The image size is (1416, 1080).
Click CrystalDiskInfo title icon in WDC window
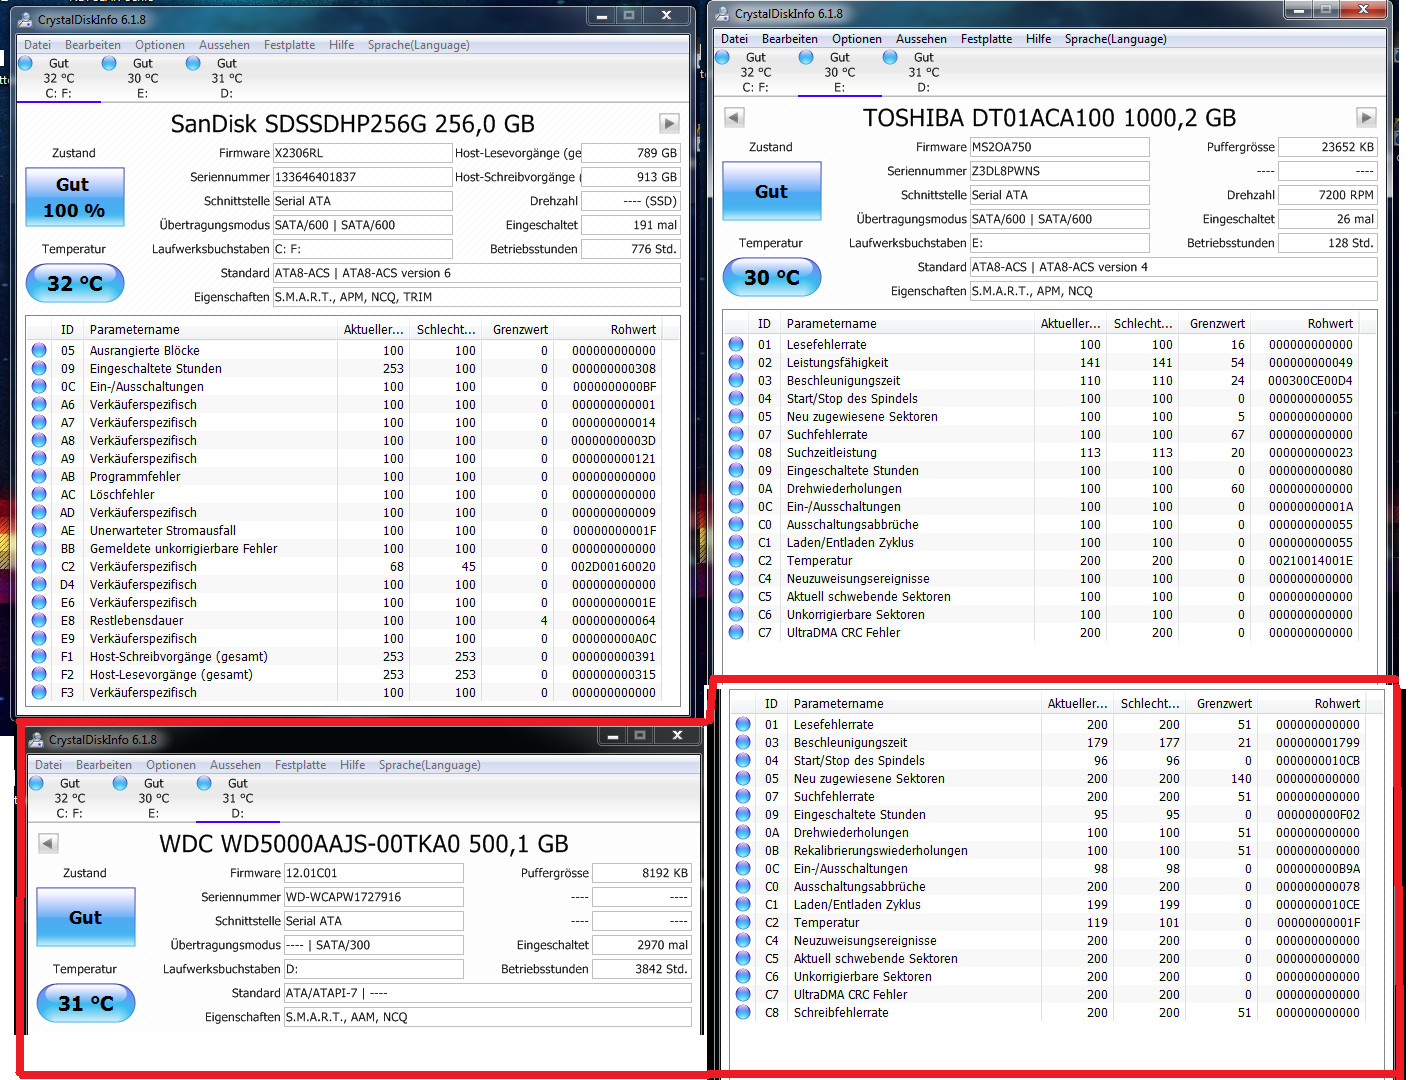tap(37, 740)
